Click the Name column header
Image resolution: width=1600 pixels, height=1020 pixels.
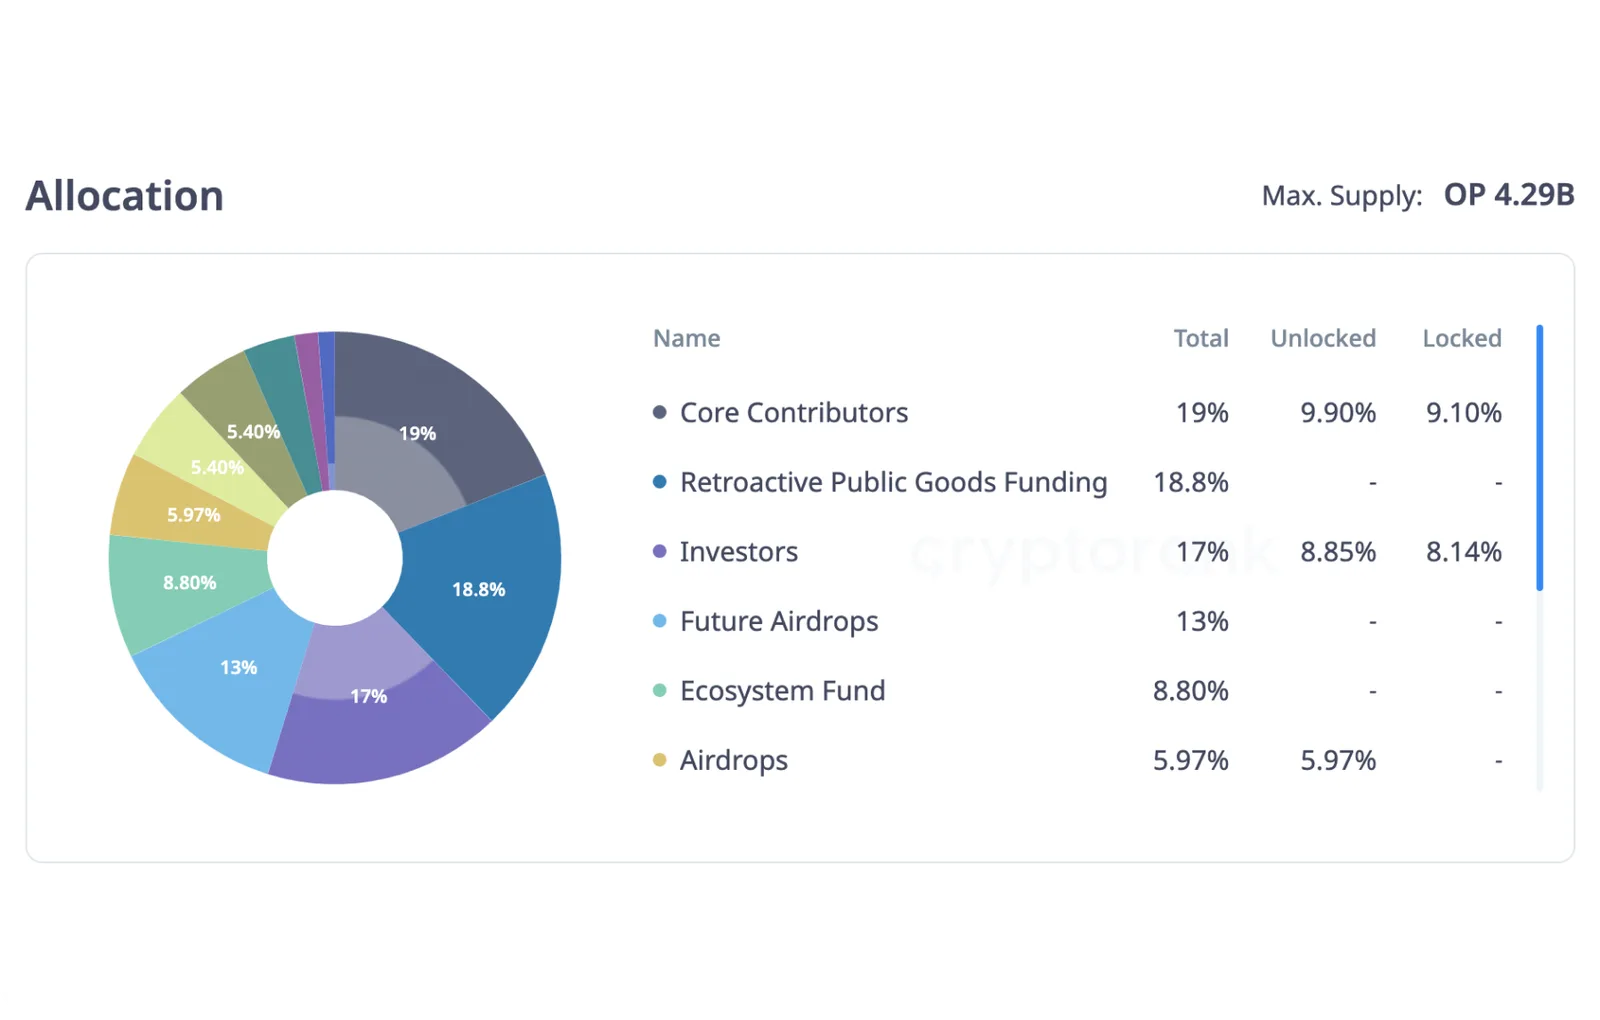tap(686, 338)
